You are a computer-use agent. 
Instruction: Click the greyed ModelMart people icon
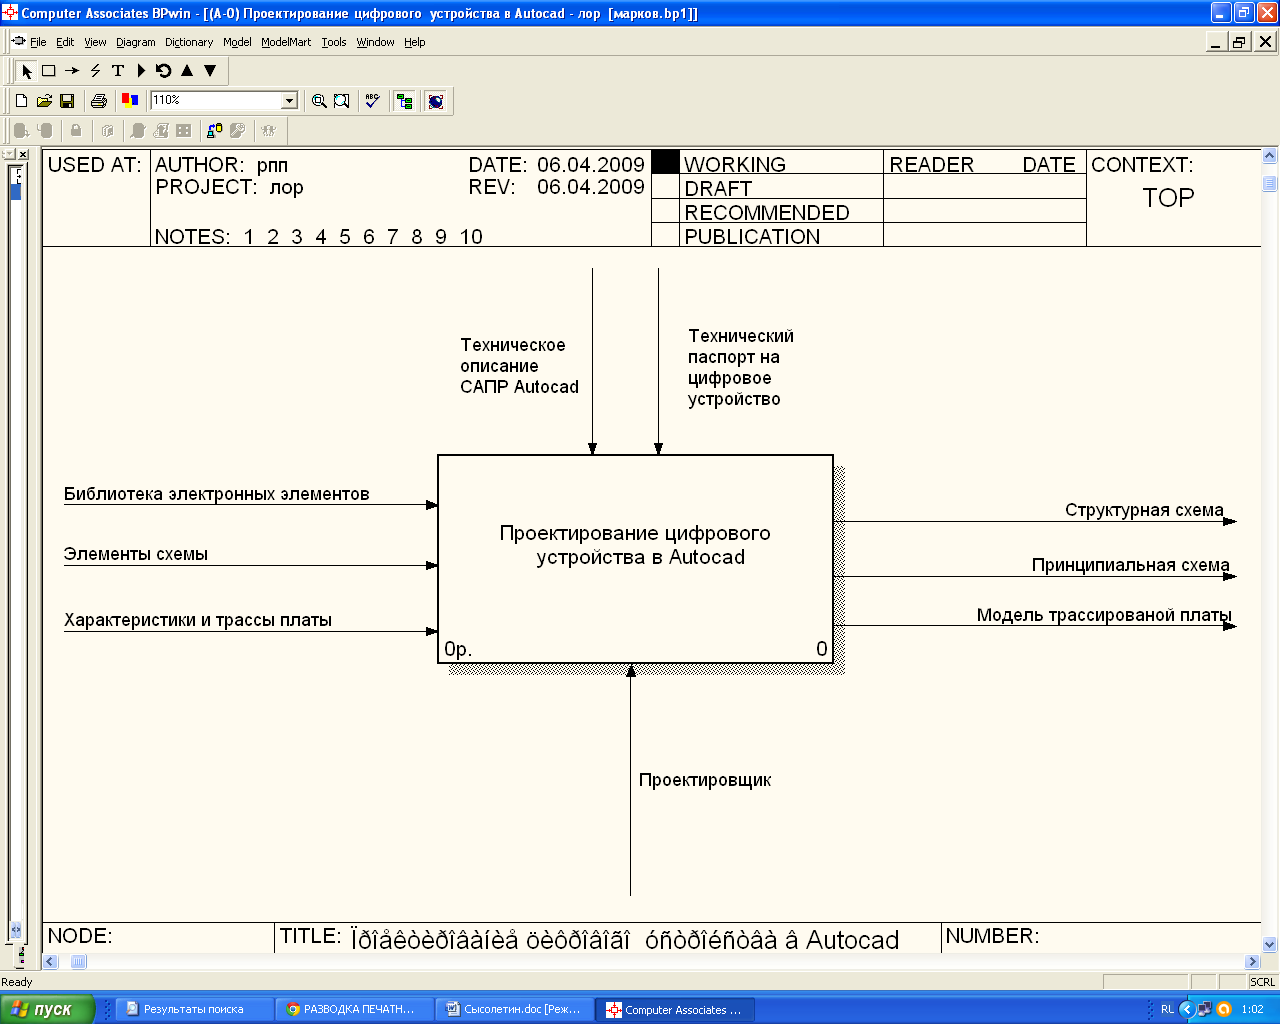pos(268,130)
